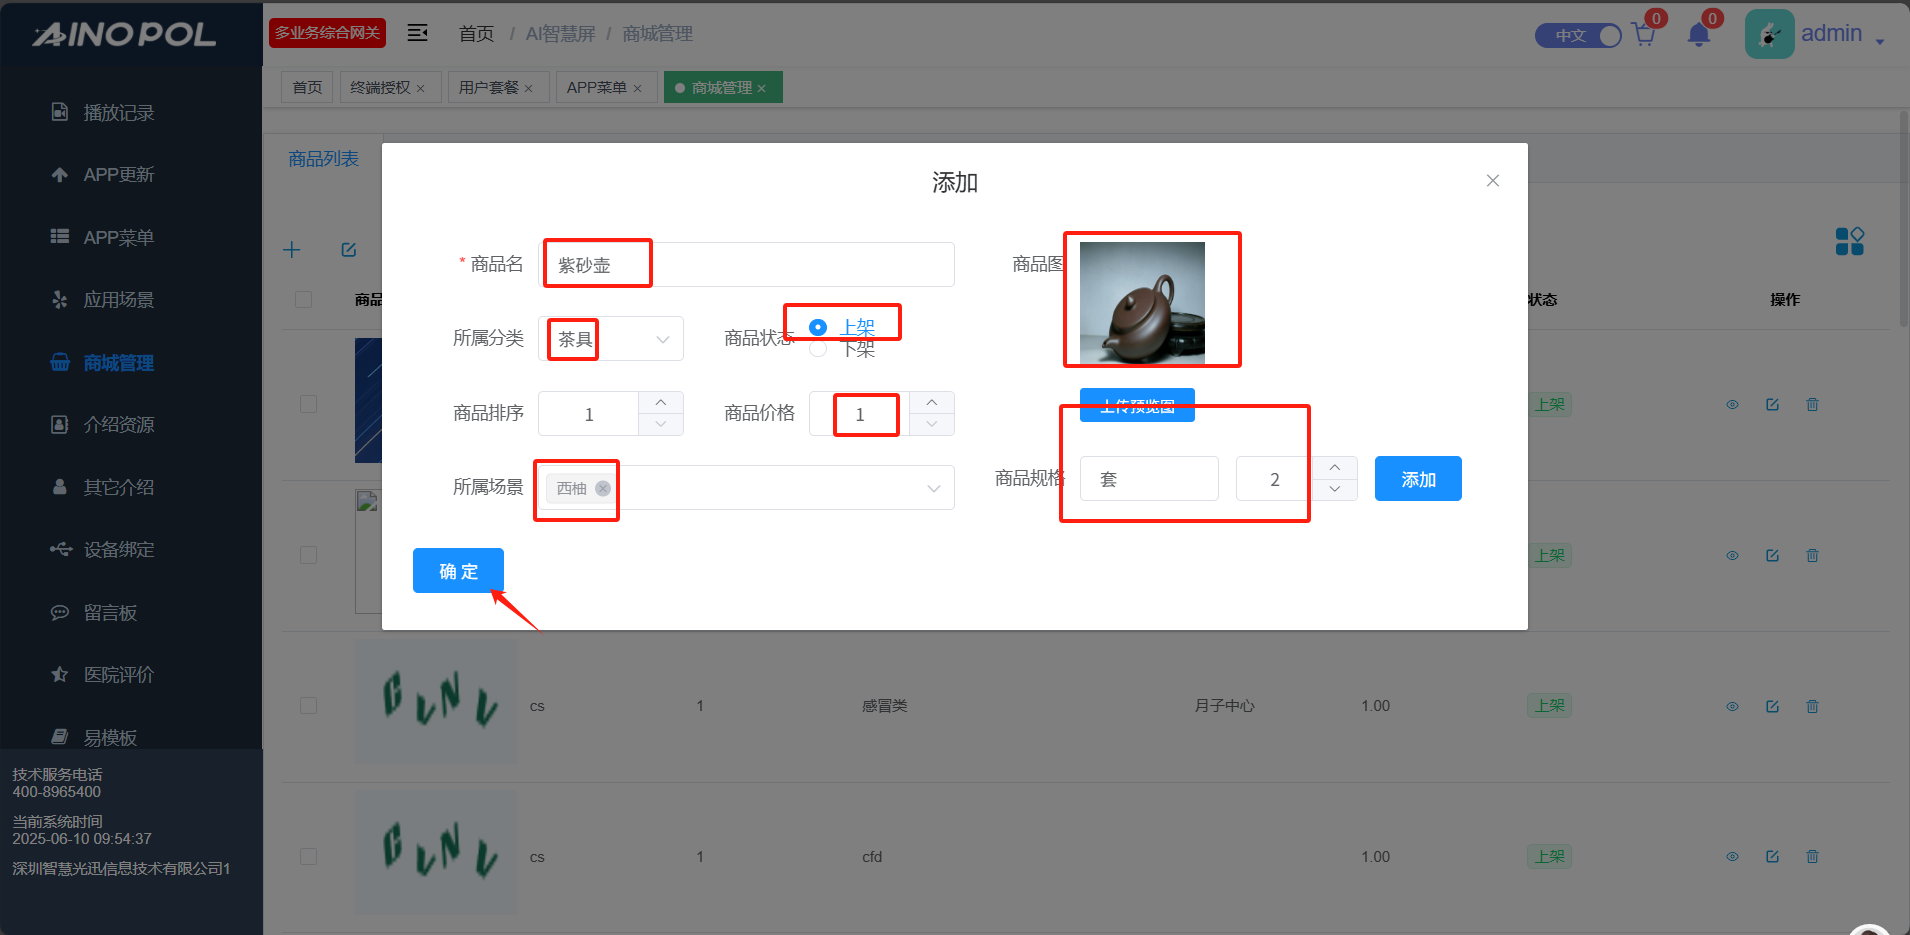Screen dimensions: 1910x935
Task: Tick the checkbox for the cfd row
Action: (x=308, y=857)
